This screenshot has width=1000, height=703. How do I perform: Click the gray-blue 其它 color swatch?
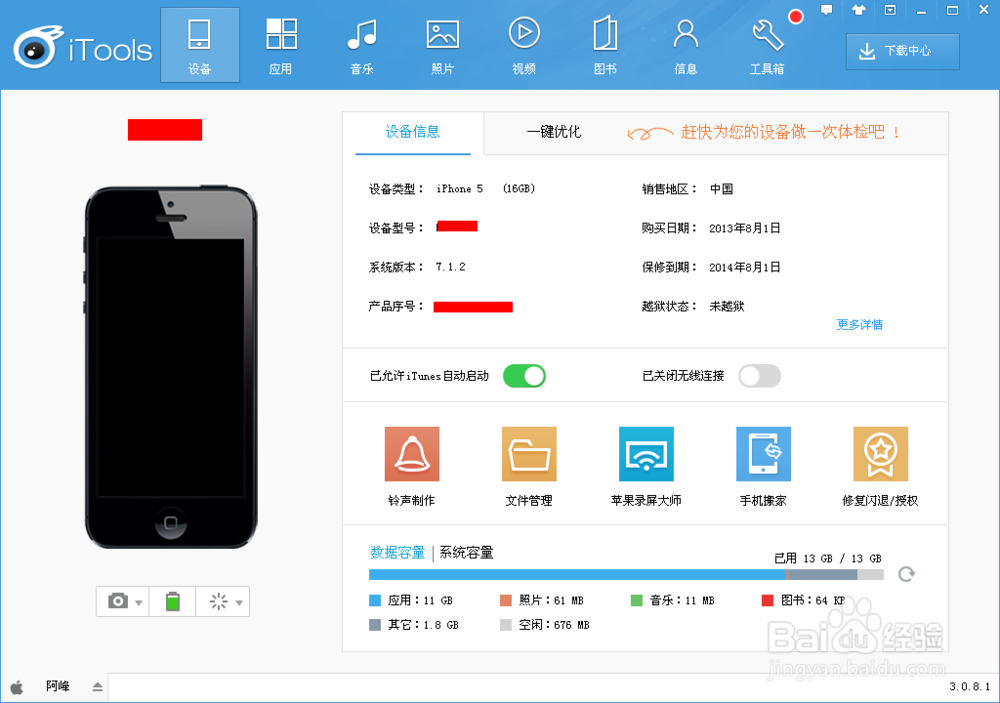(375, 625)
